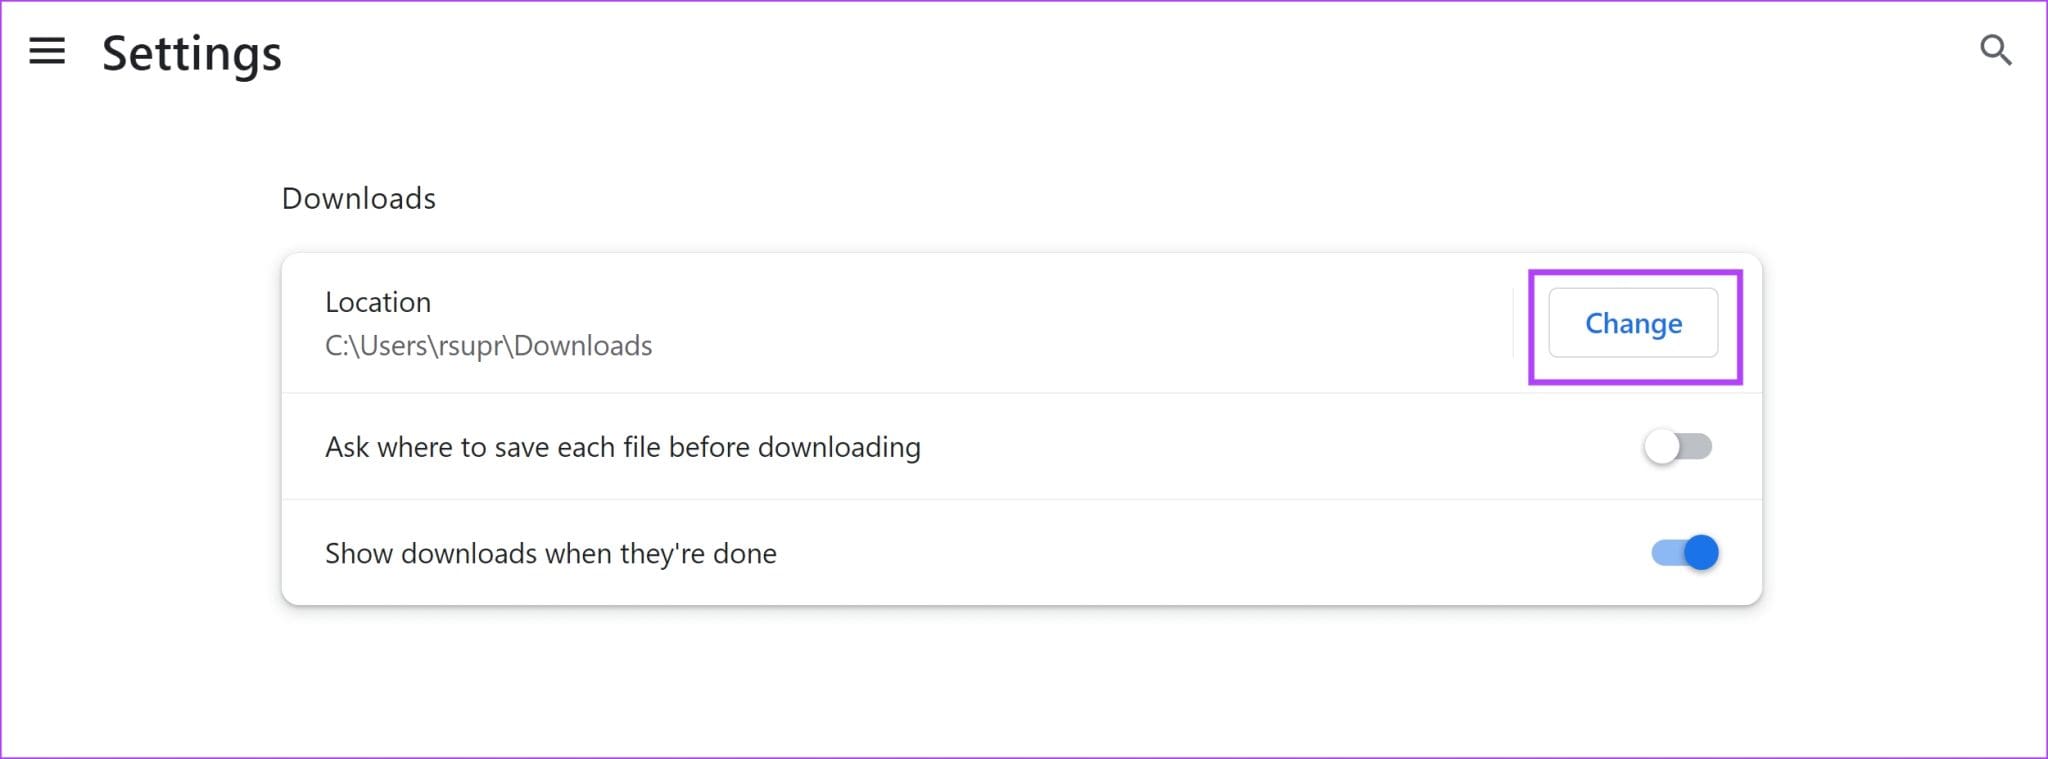Enable Ask where to save each file
This screenshot has width=2048, height=759.
point(1678,448)
